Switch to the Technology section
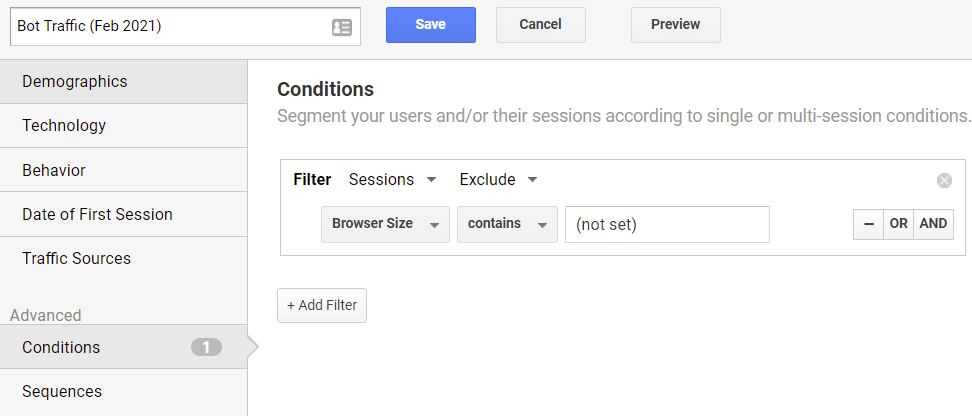Viewport: 972px width, 416px height. click(x=123, y=126)
